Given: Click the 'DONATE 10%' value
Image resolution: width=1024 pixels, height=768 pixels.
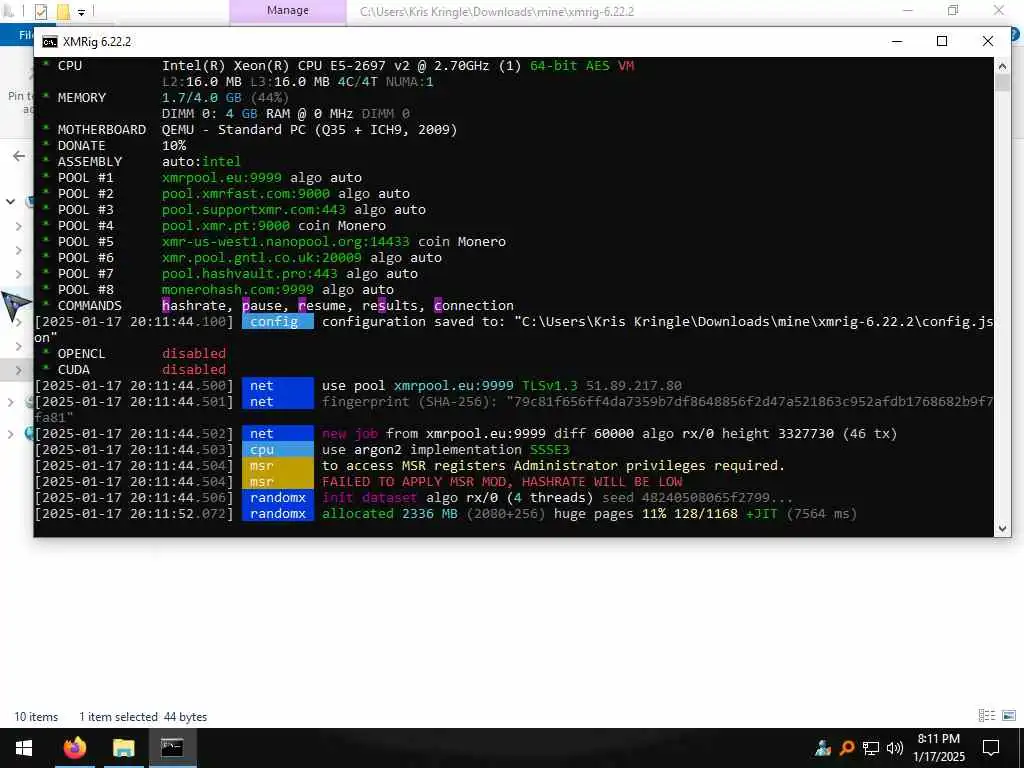Looking at the screenshot, I should [x=174, y=146].
